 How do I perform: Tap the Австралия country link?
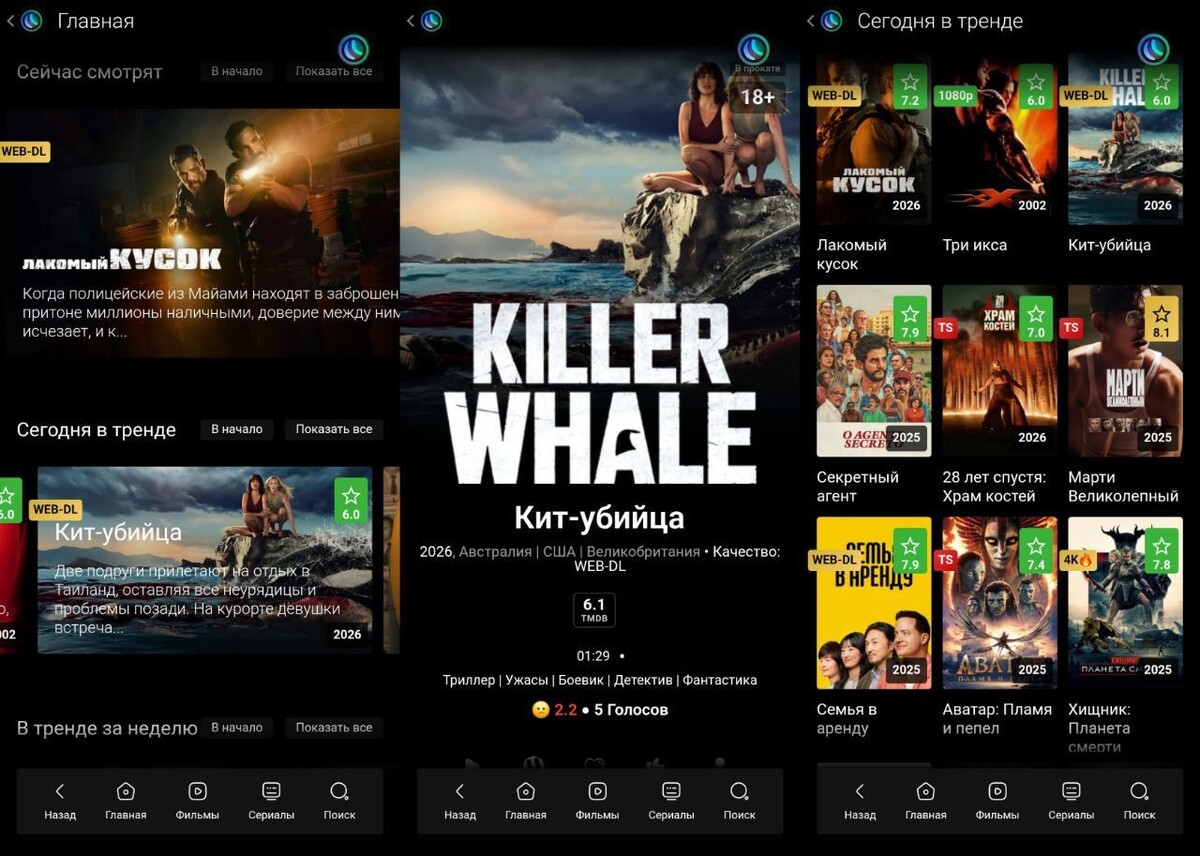(495, 552)
